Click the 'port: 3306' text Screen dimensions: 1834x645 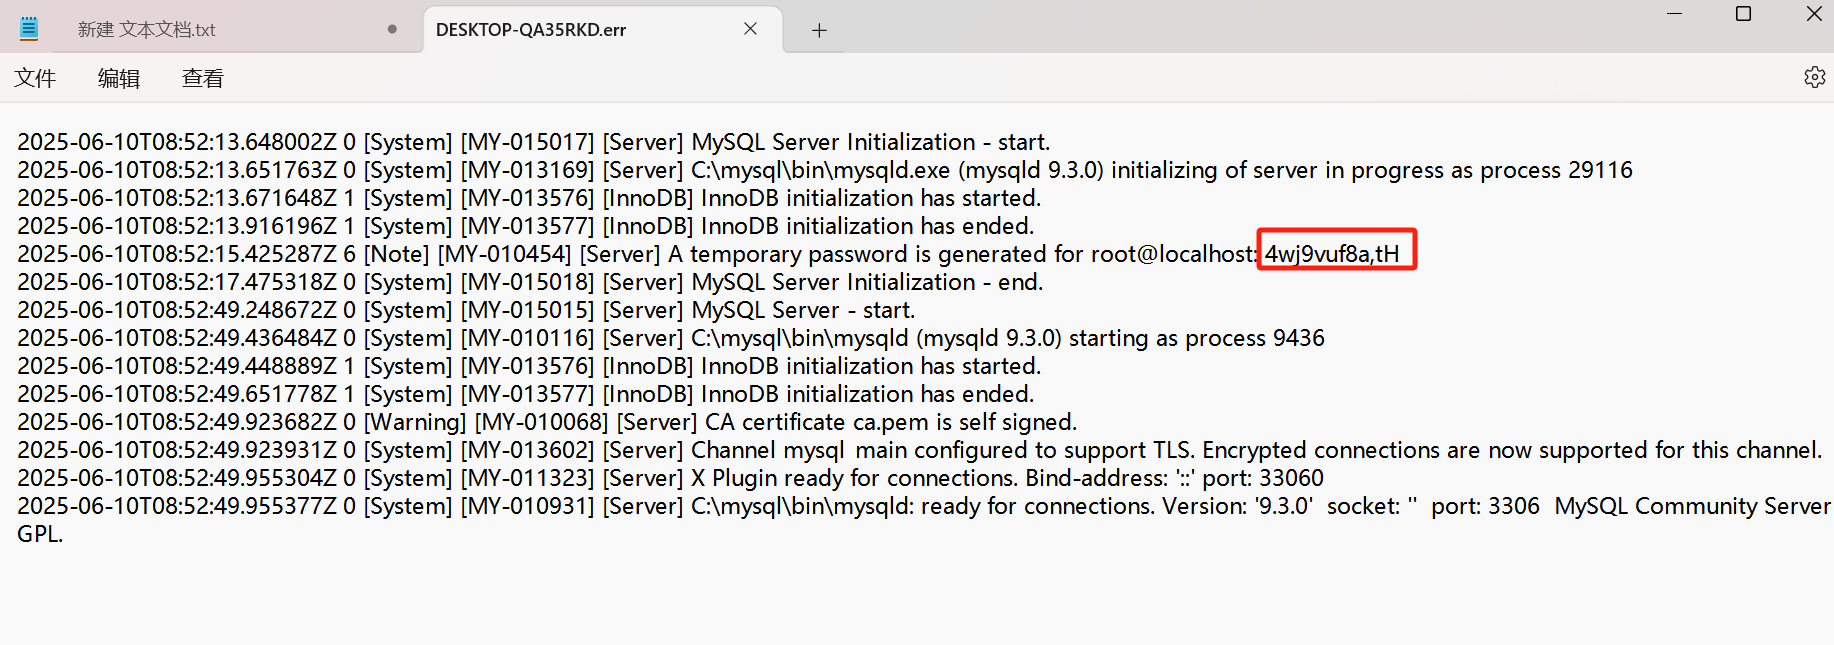pos(1485,506)
